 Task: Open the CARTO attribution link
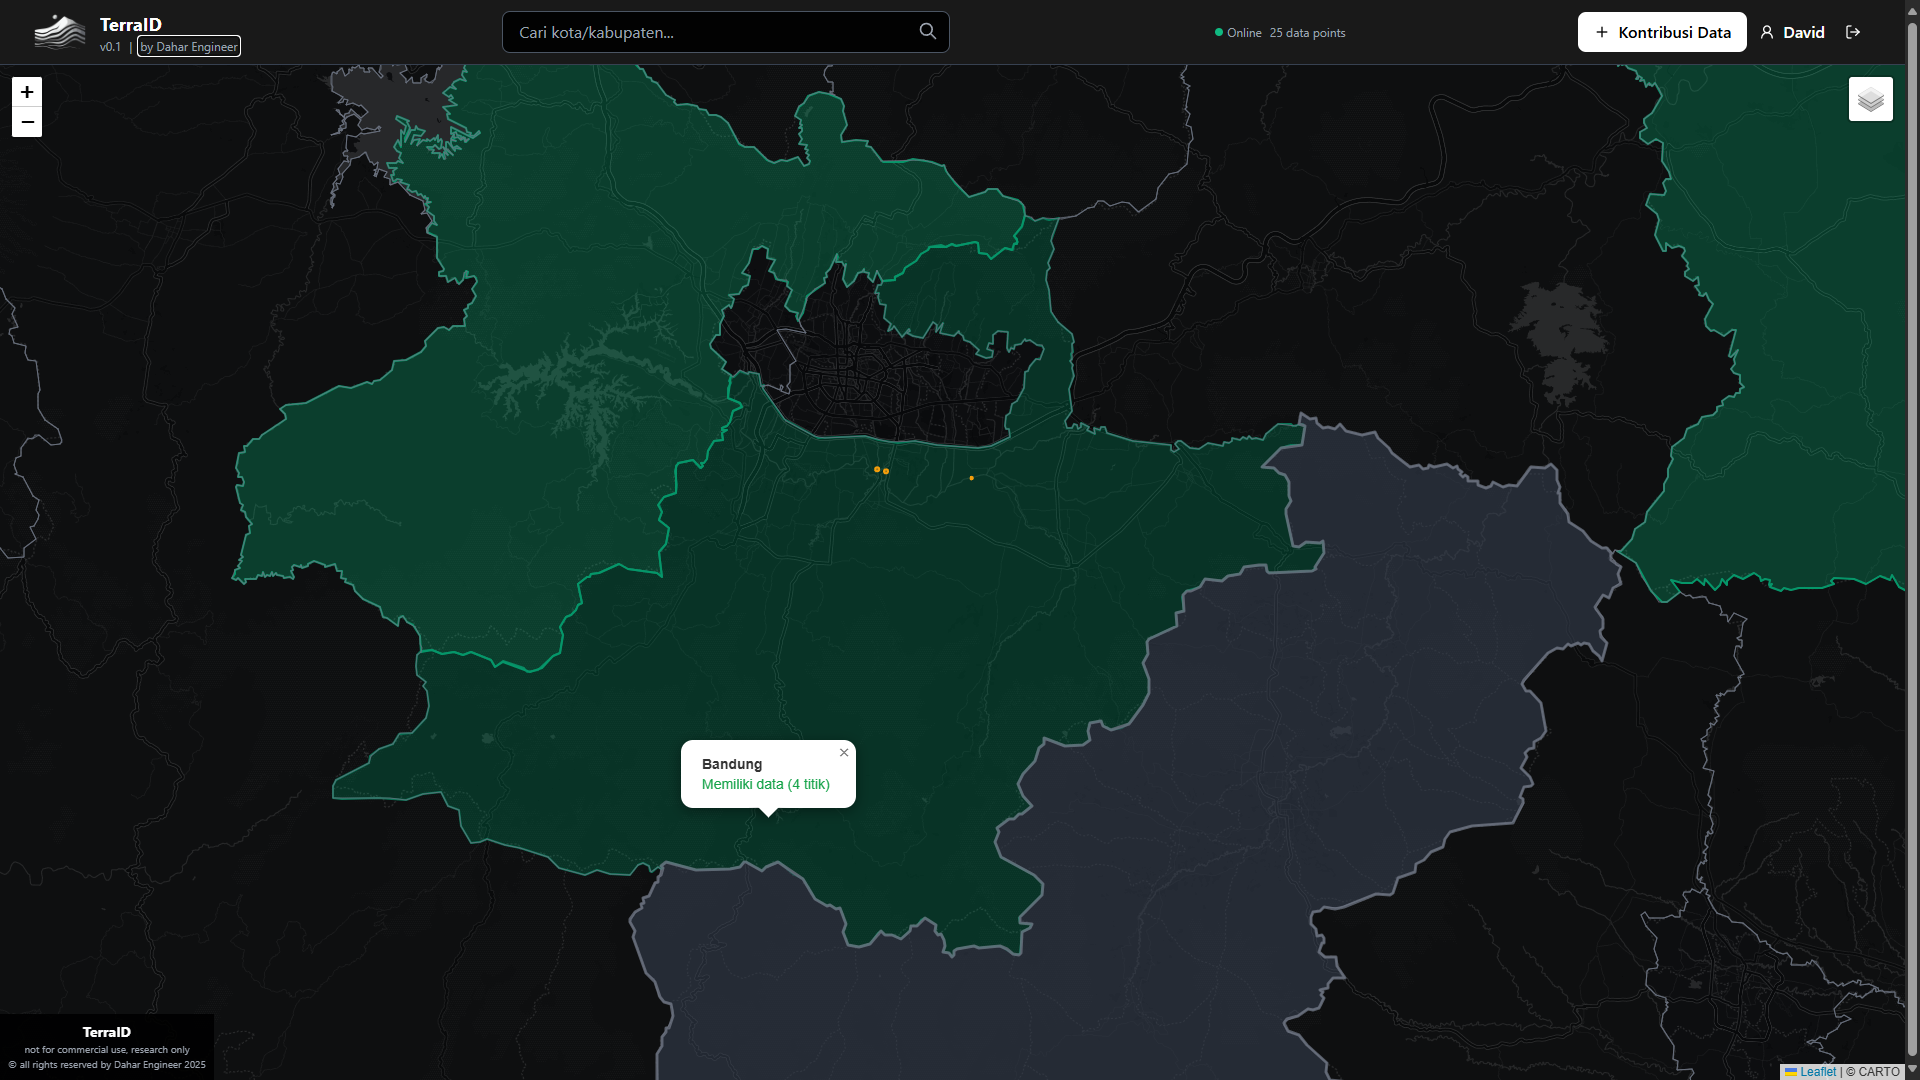1878,1071
